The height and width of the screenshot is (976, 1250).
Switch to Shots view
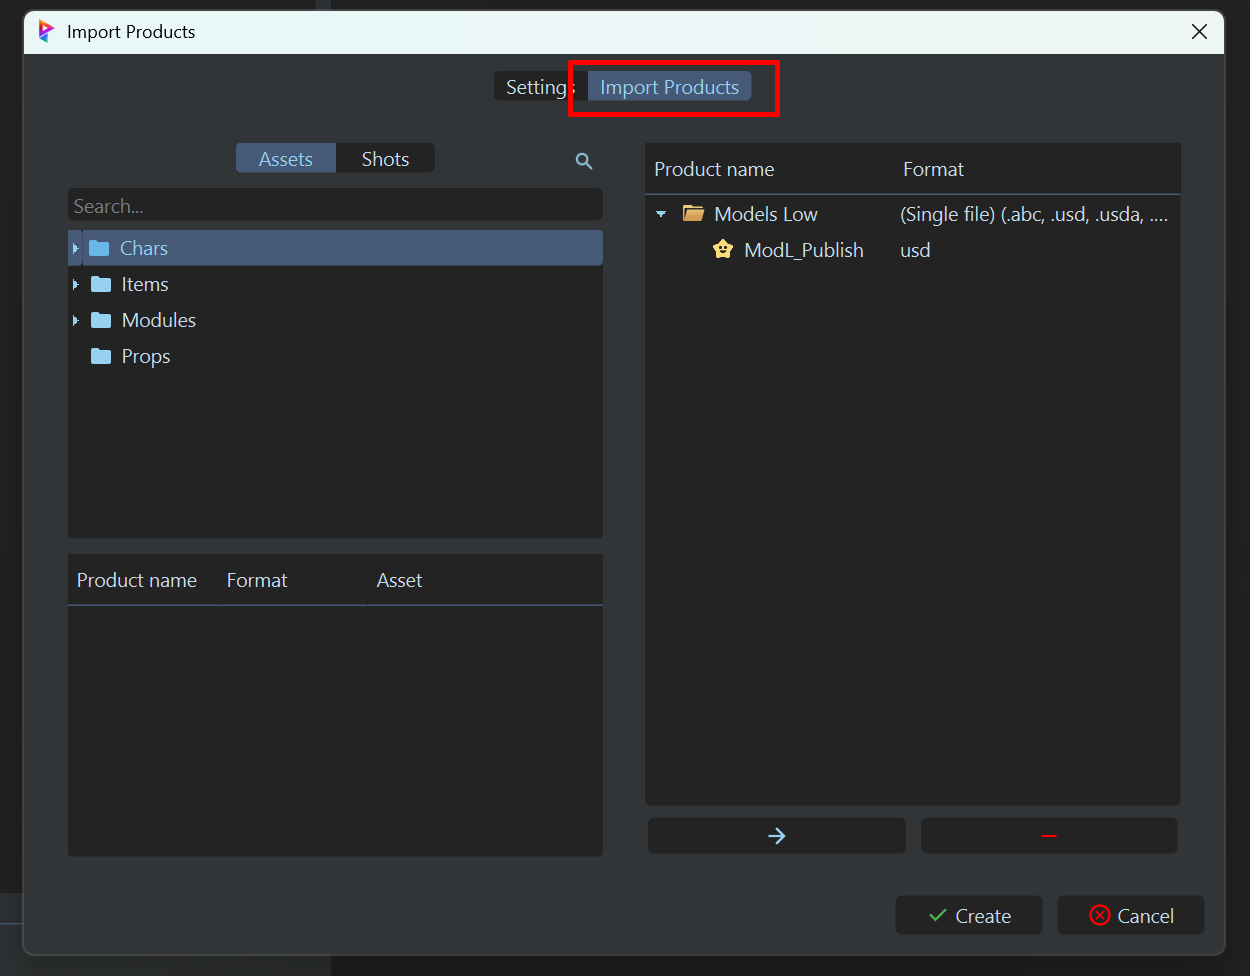coord(385,159)
